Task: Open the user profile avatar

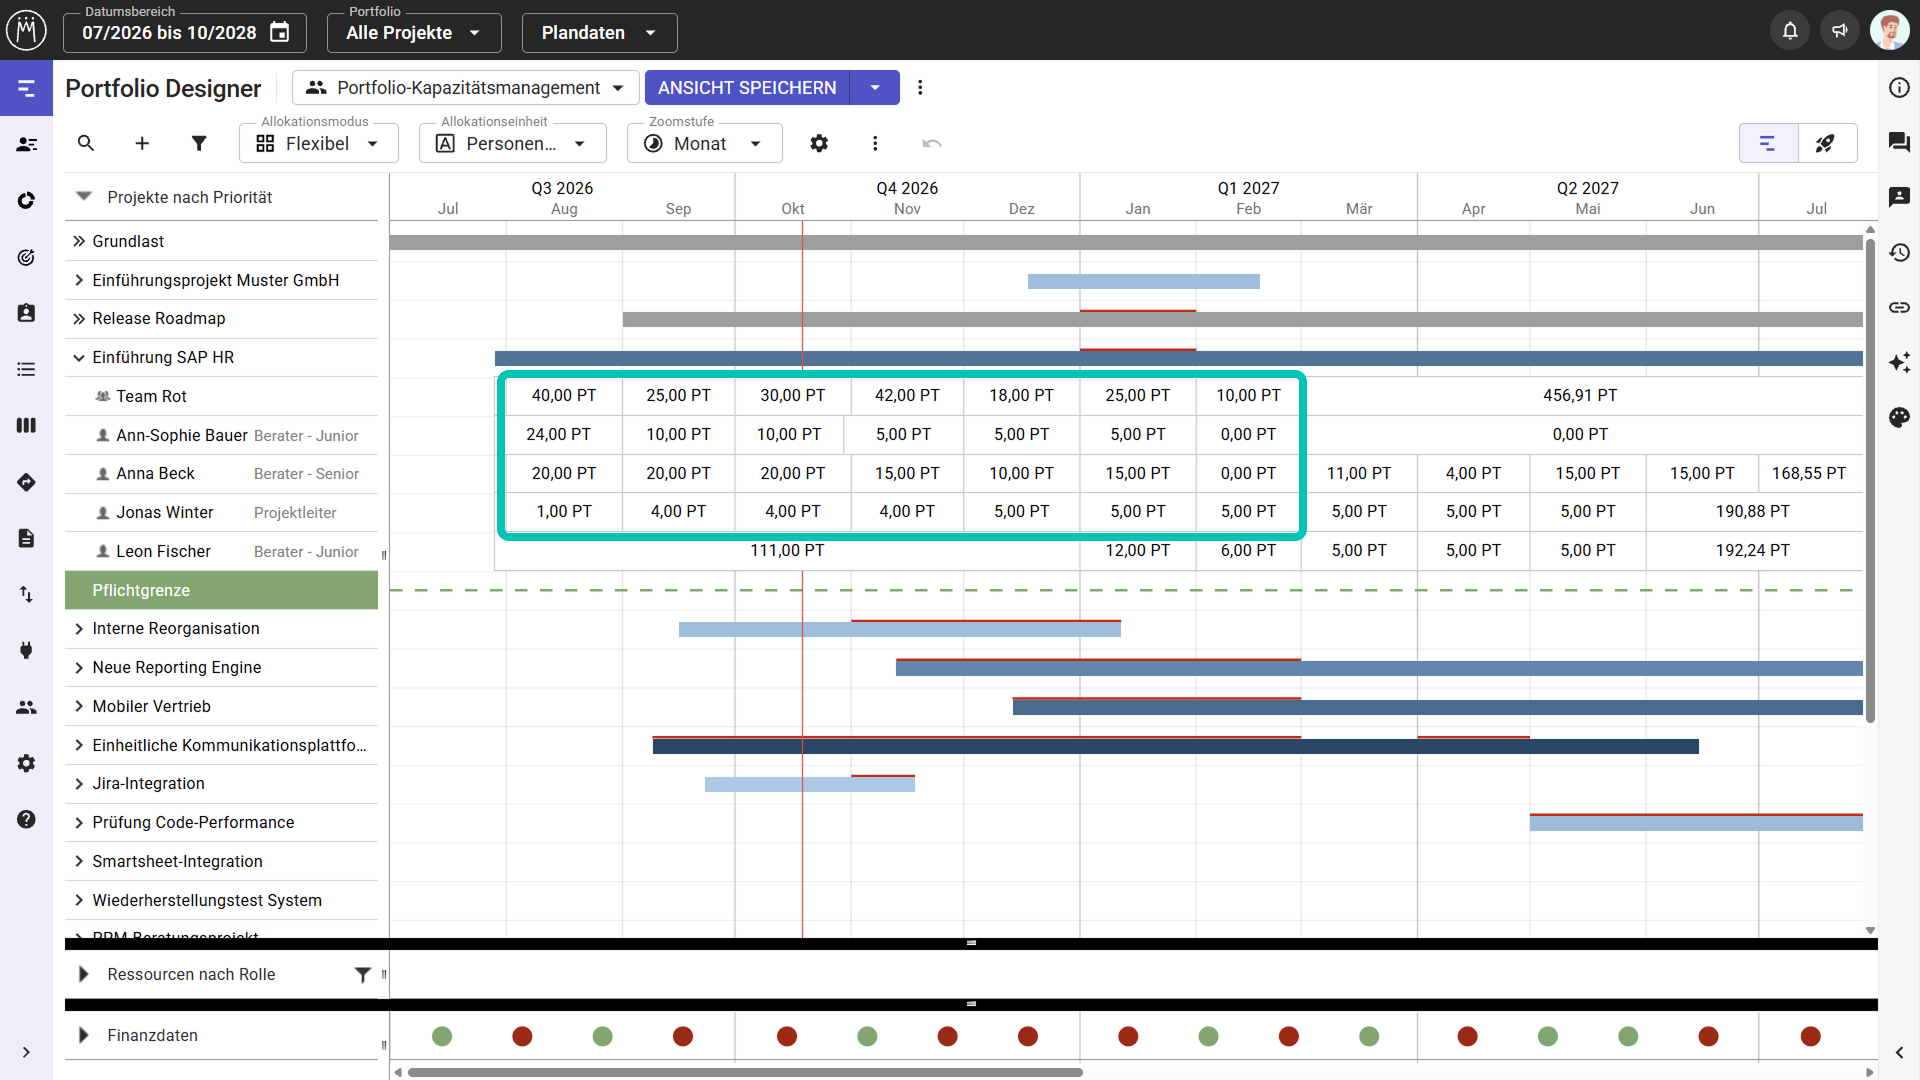Action: point(1889,31)
